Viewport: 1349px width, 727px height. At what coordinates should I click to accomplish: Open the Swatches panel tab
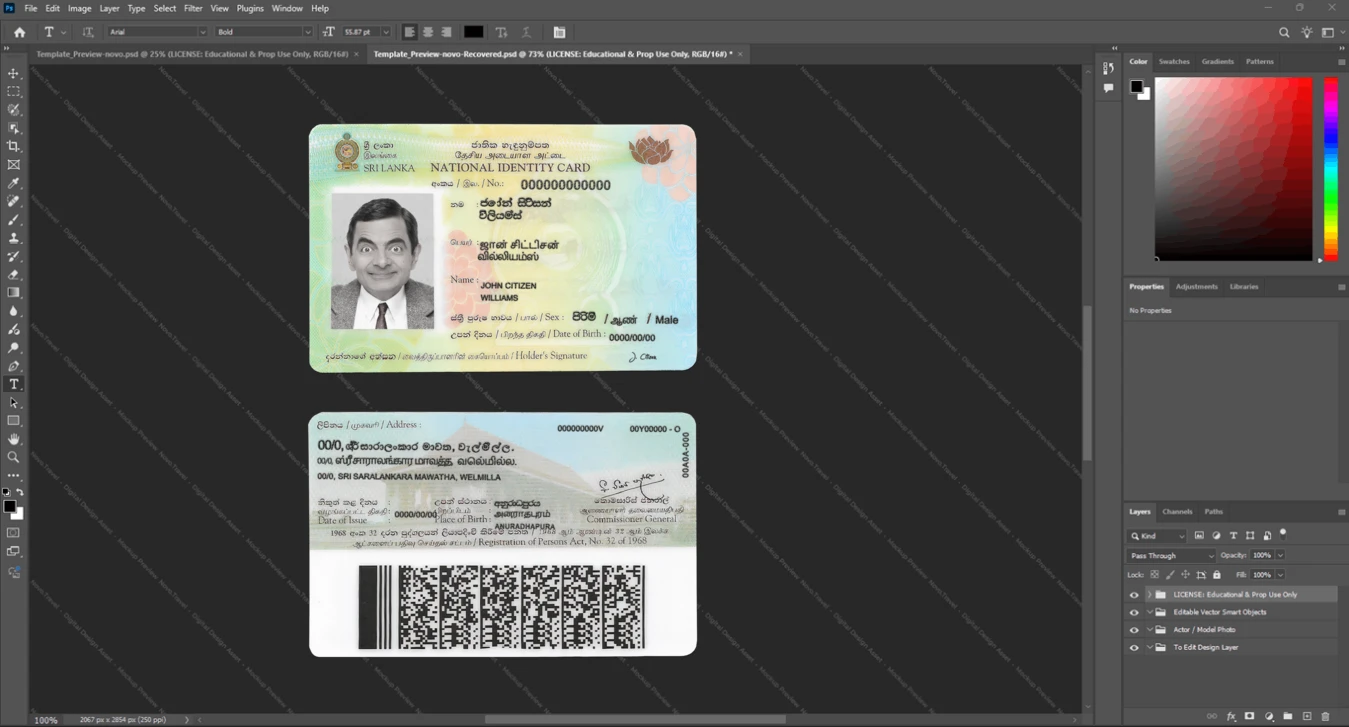click(x=1174, y=62)
